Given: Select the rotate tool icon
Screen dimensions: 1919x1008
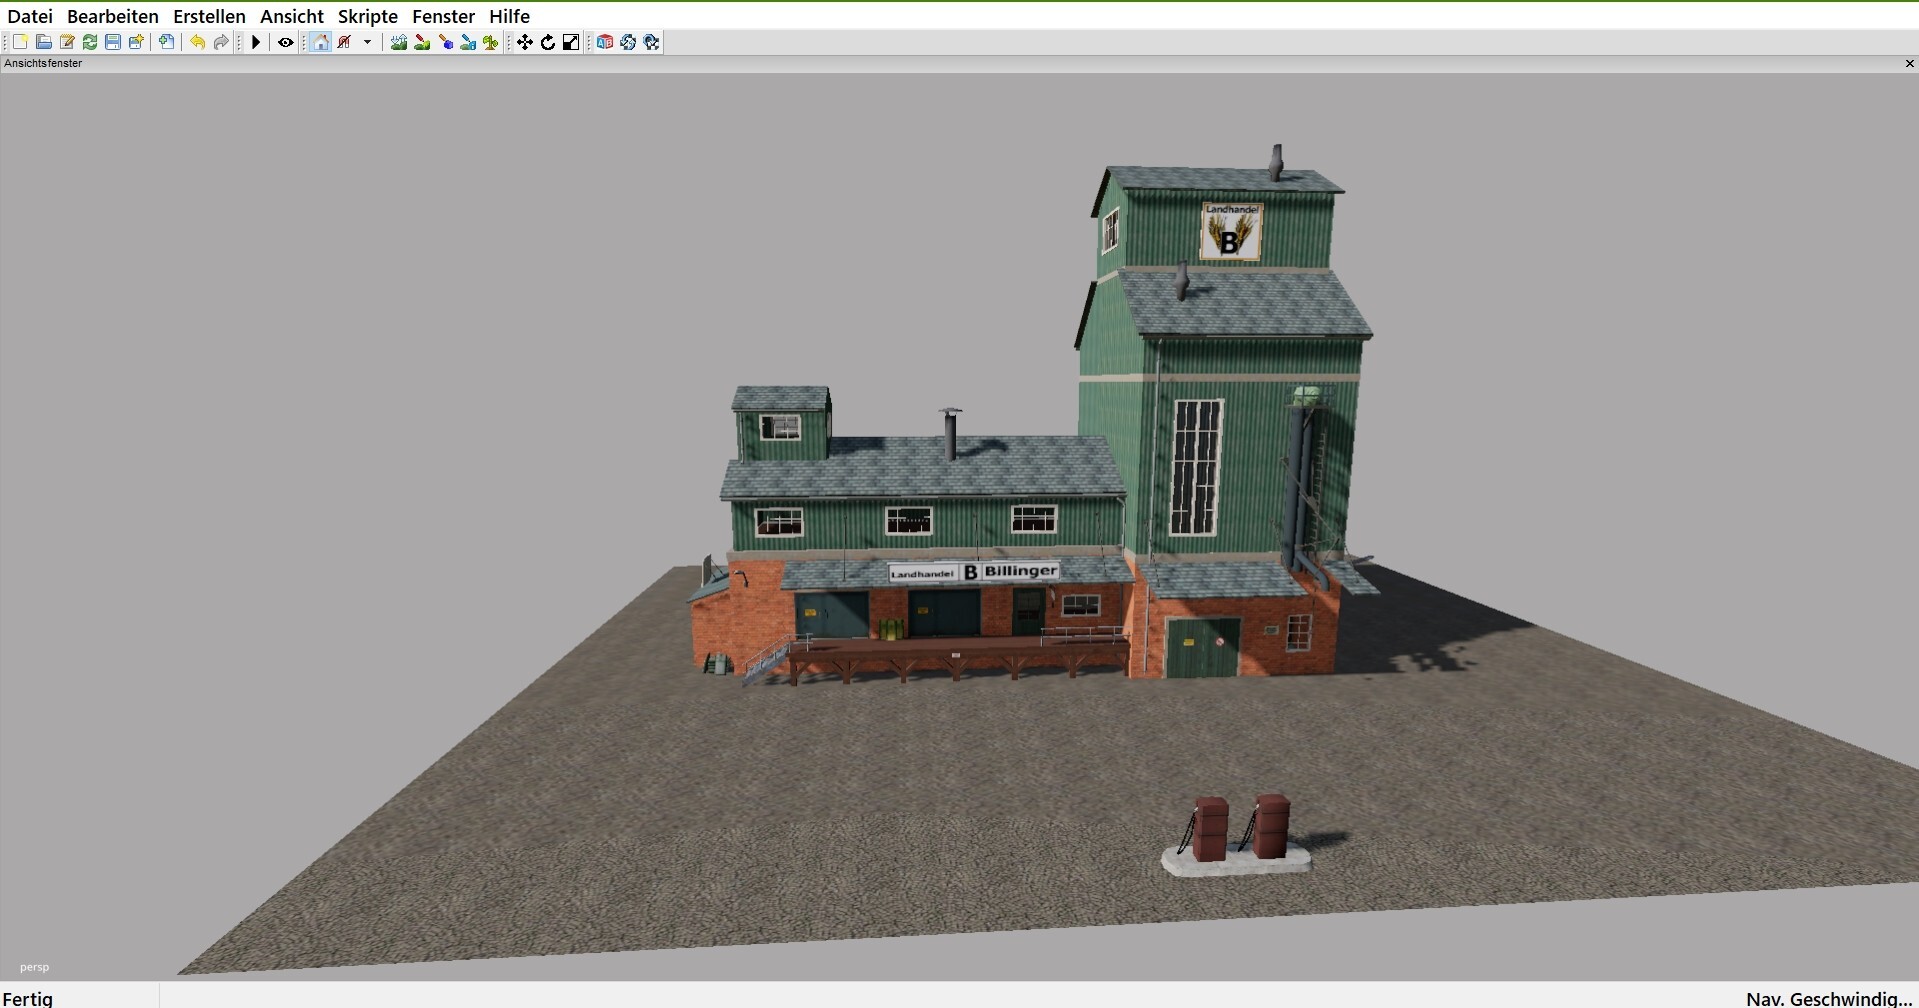Looking at the screenshot, I should point(548,42).
